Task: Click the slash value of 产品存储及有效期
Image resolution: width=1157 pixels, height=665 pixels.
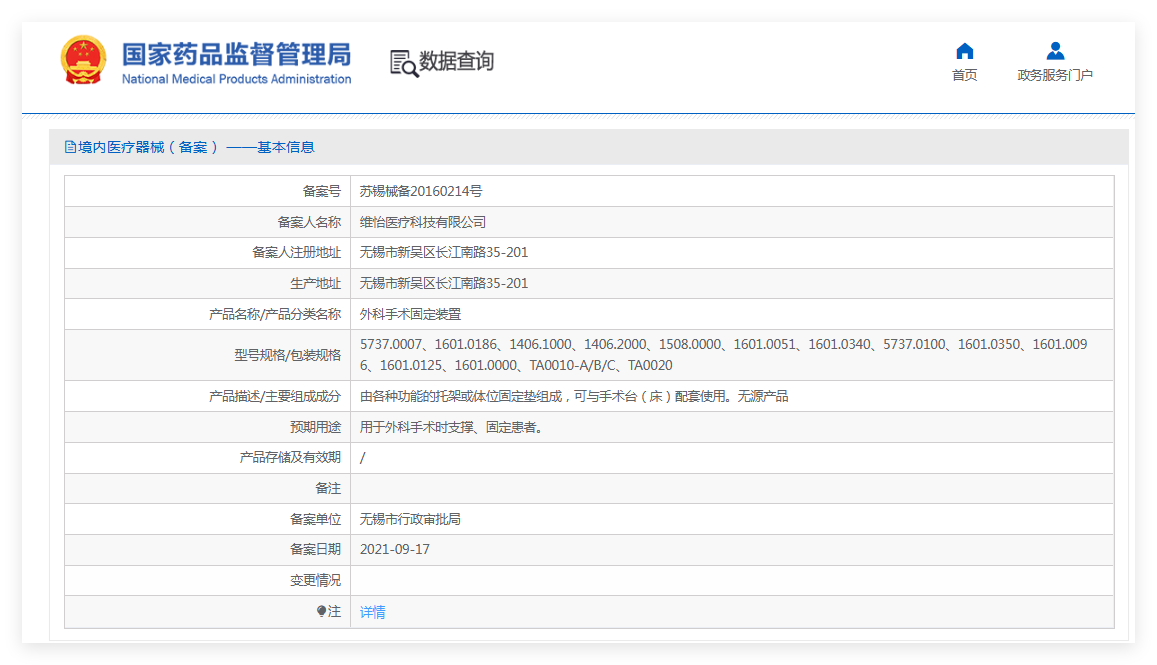Action: [362, 458]
